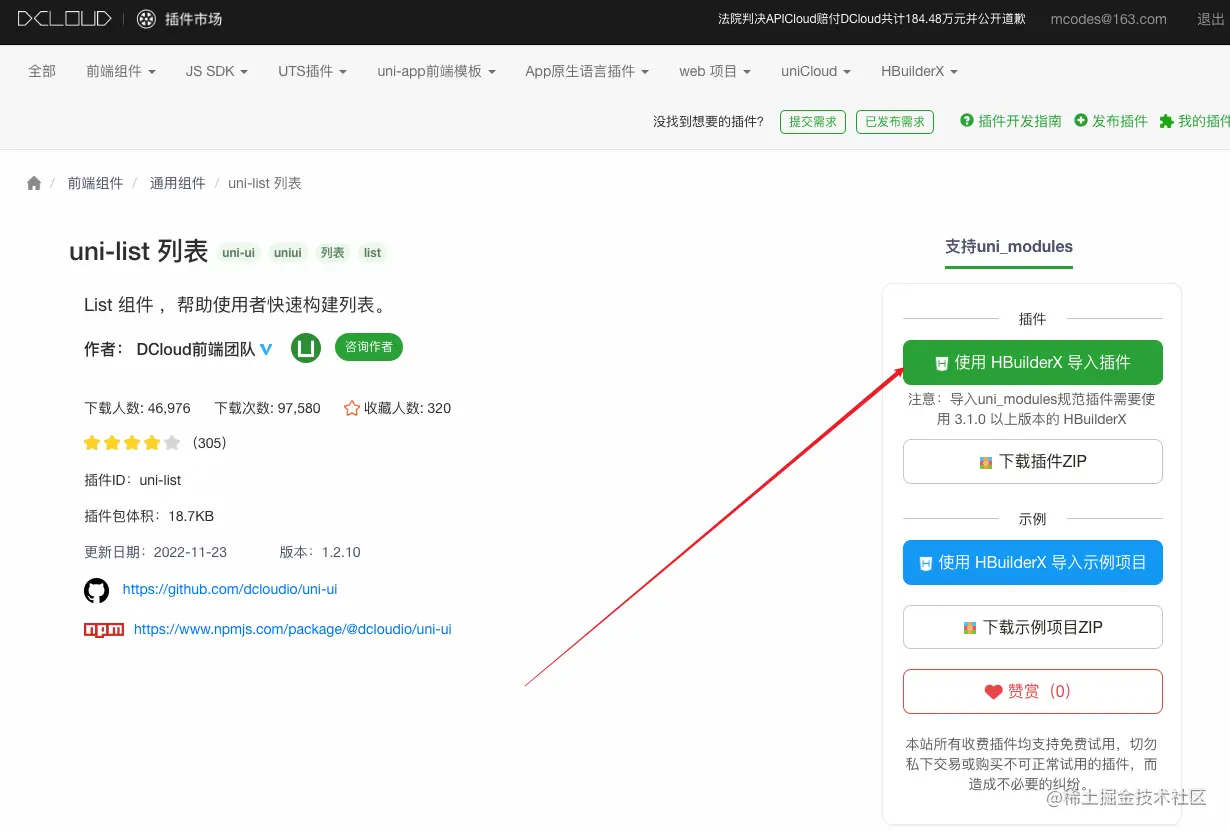
Task: Click the 赞赏 (0) button
Action: tap(1033, 691)
